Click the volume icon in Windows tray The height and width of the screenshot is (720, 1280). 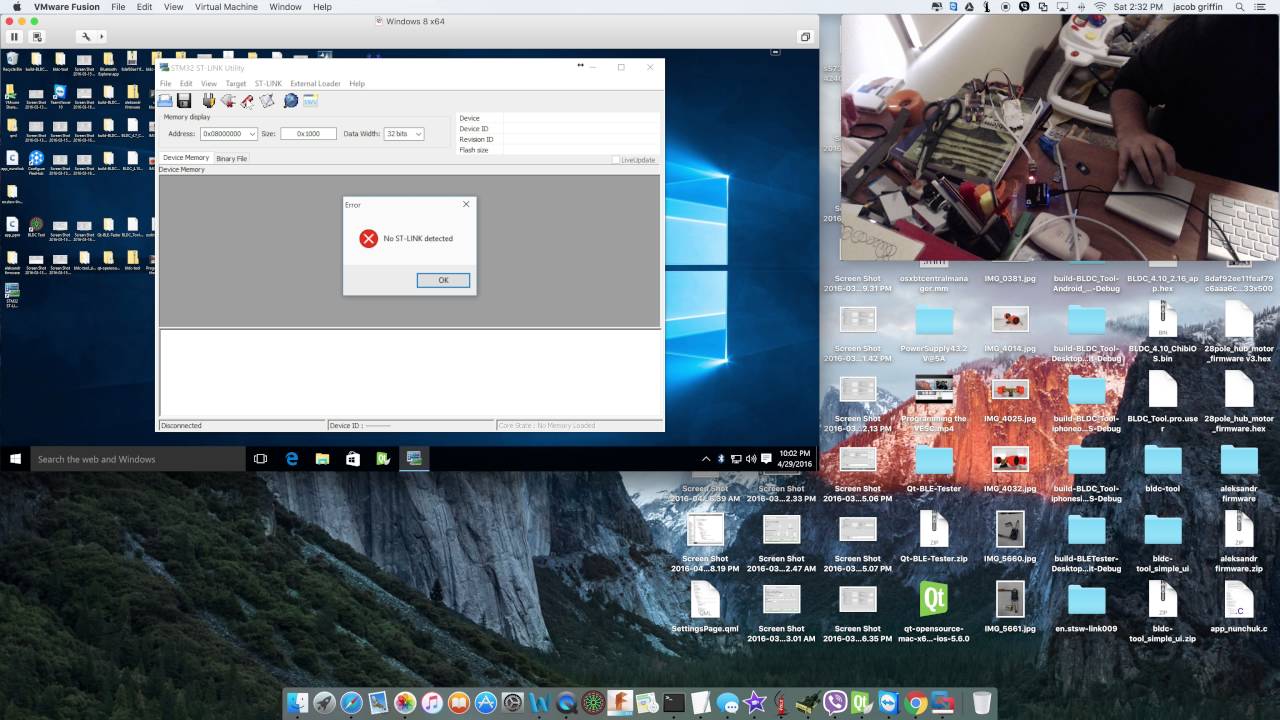pyautogui.click(x=751, y=459)
